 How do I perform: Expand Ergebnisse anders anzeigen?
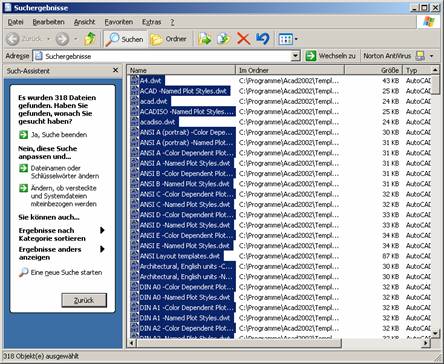pyautogui.click(x=62, y=253)
